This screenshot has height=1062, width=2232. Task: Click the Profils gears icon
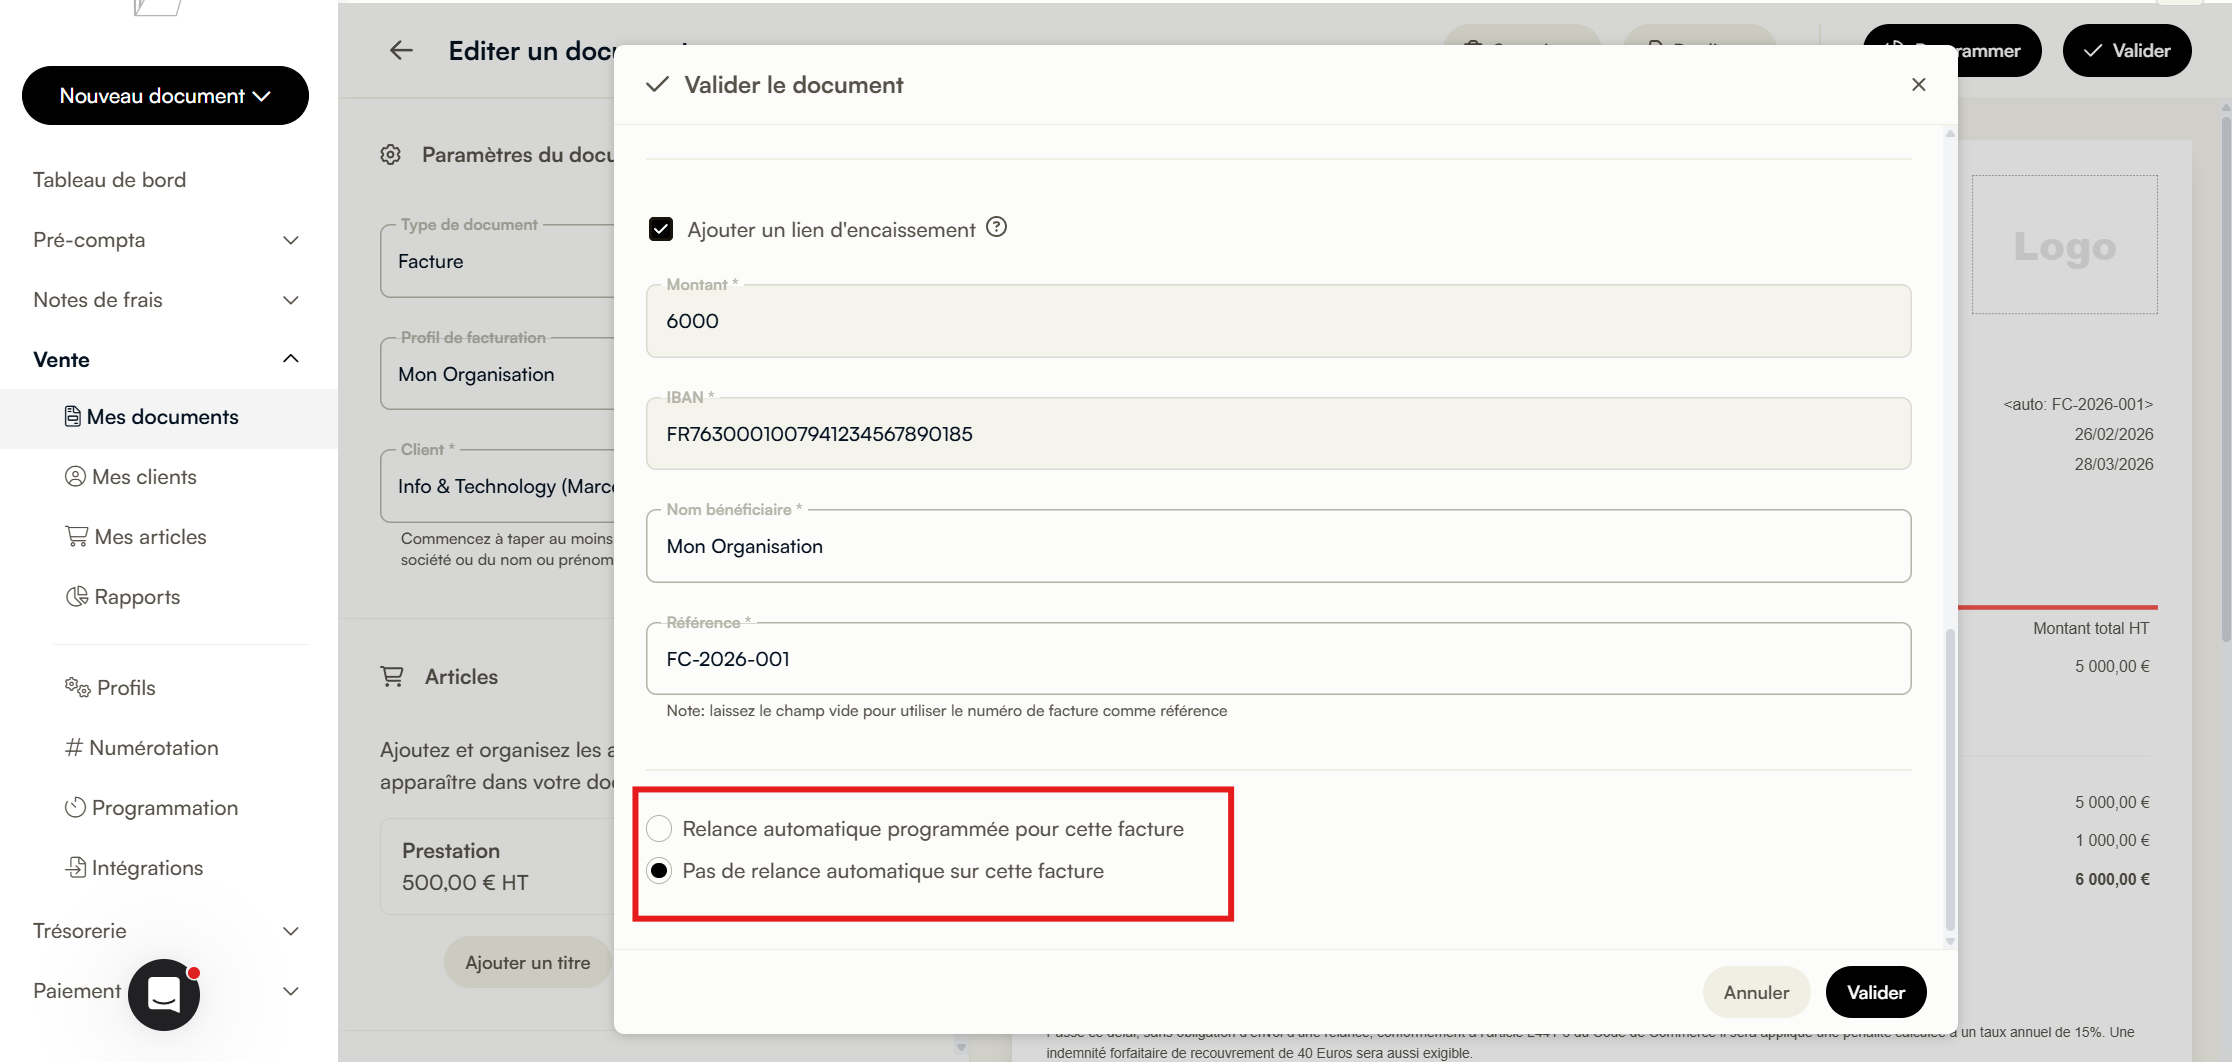77,687
